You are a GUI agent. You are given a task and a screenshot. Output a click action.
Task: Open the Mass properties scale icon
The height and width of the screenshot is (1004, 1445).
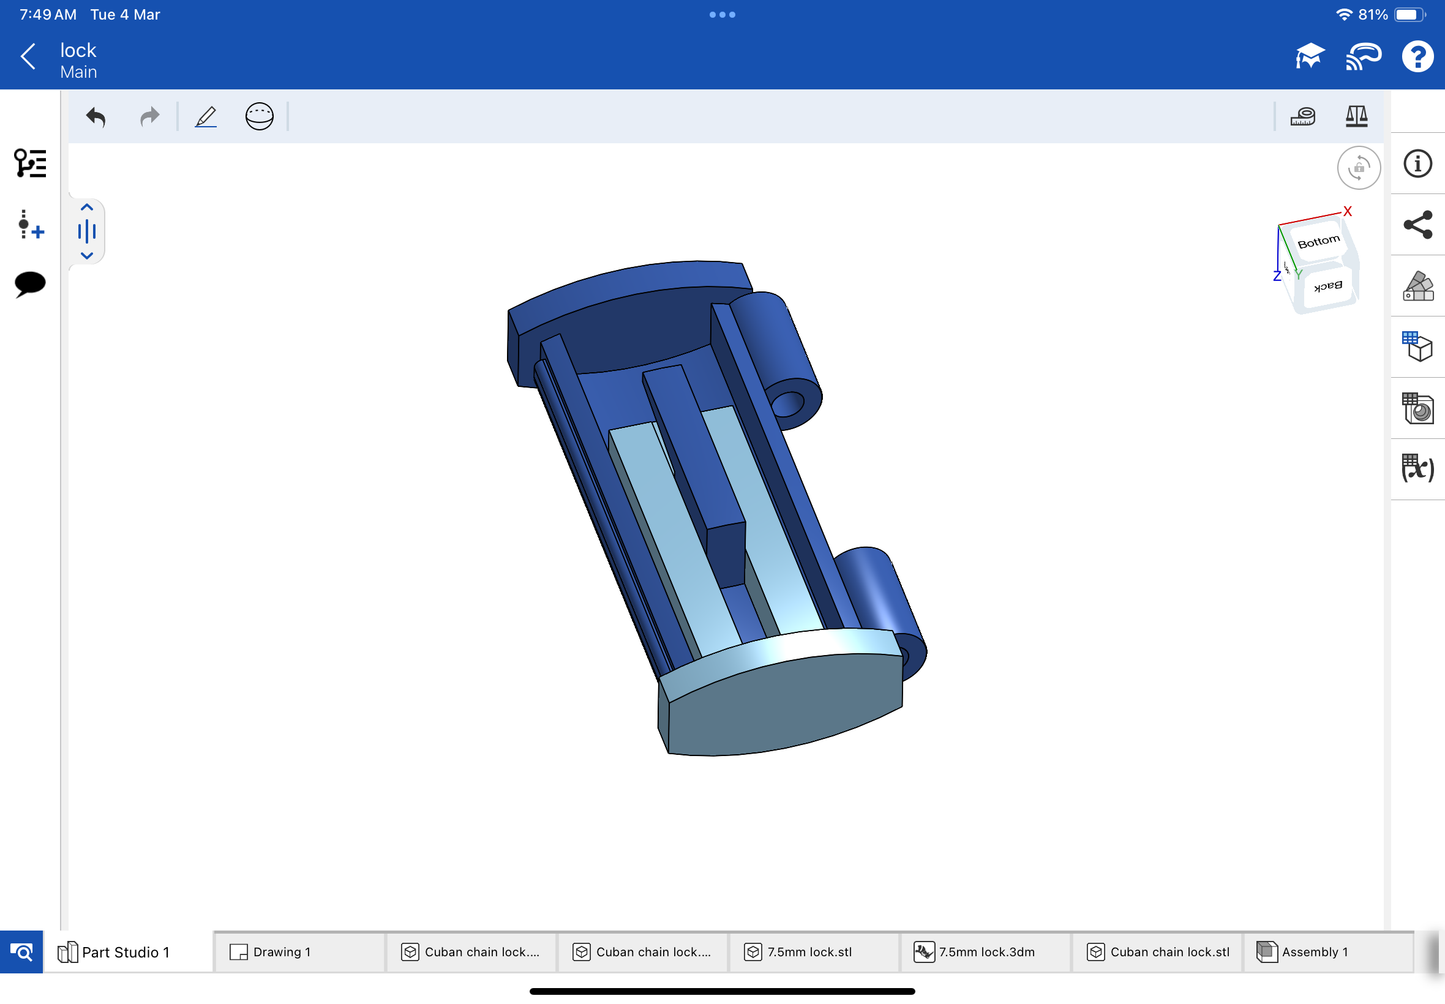[1356, 117]
